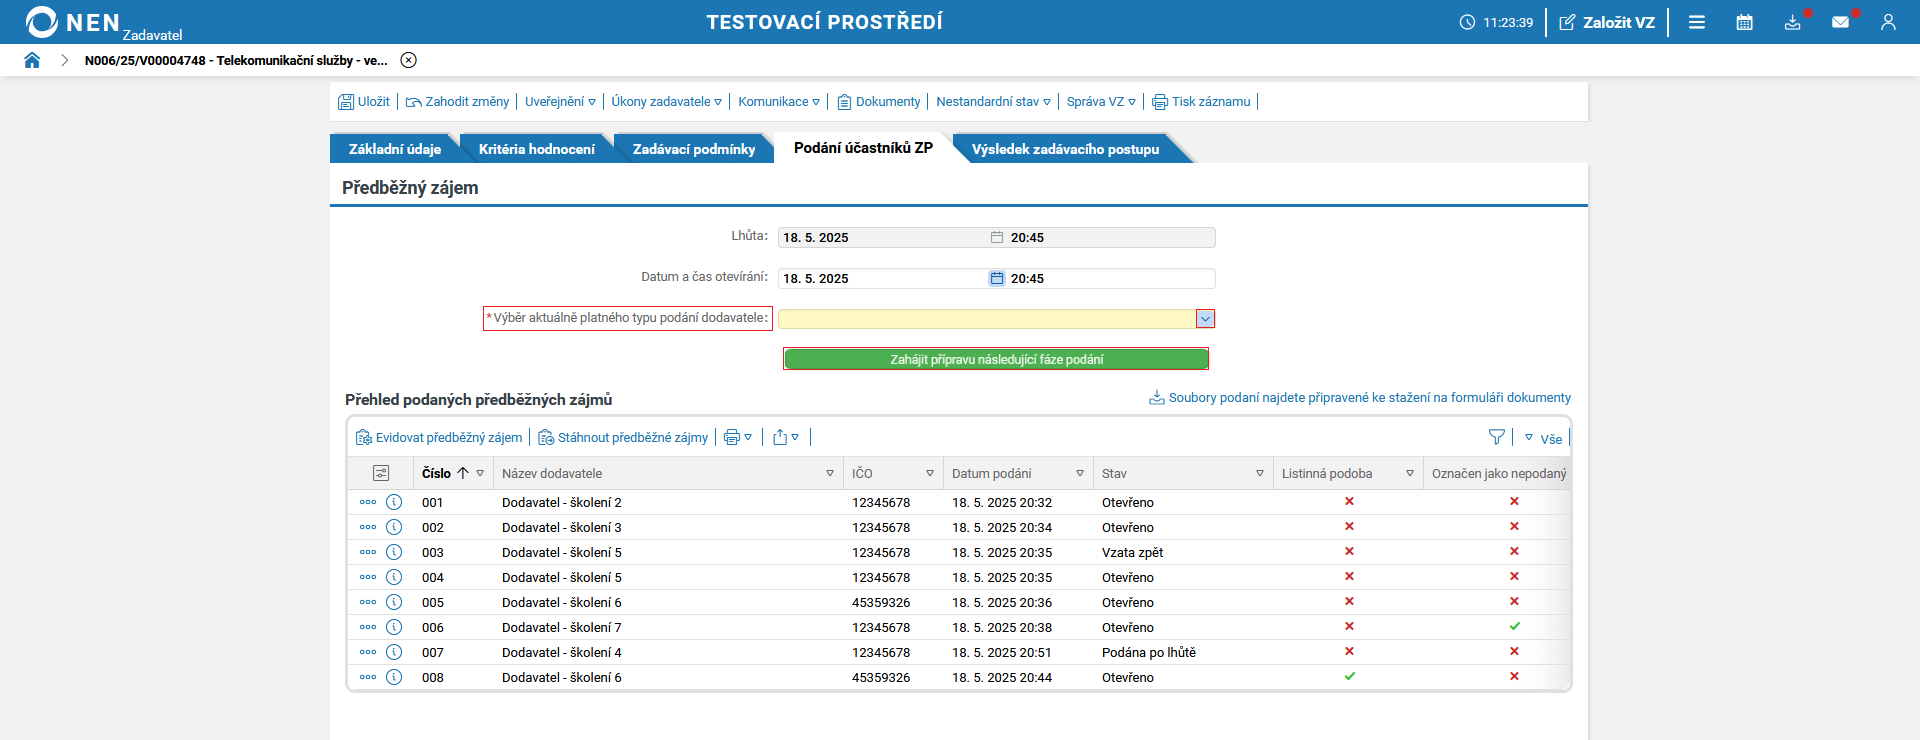Open the downloads icon with notification
Image resolution: width=1920 pixels, height=740 pixels.
[x=1793, y=22]
